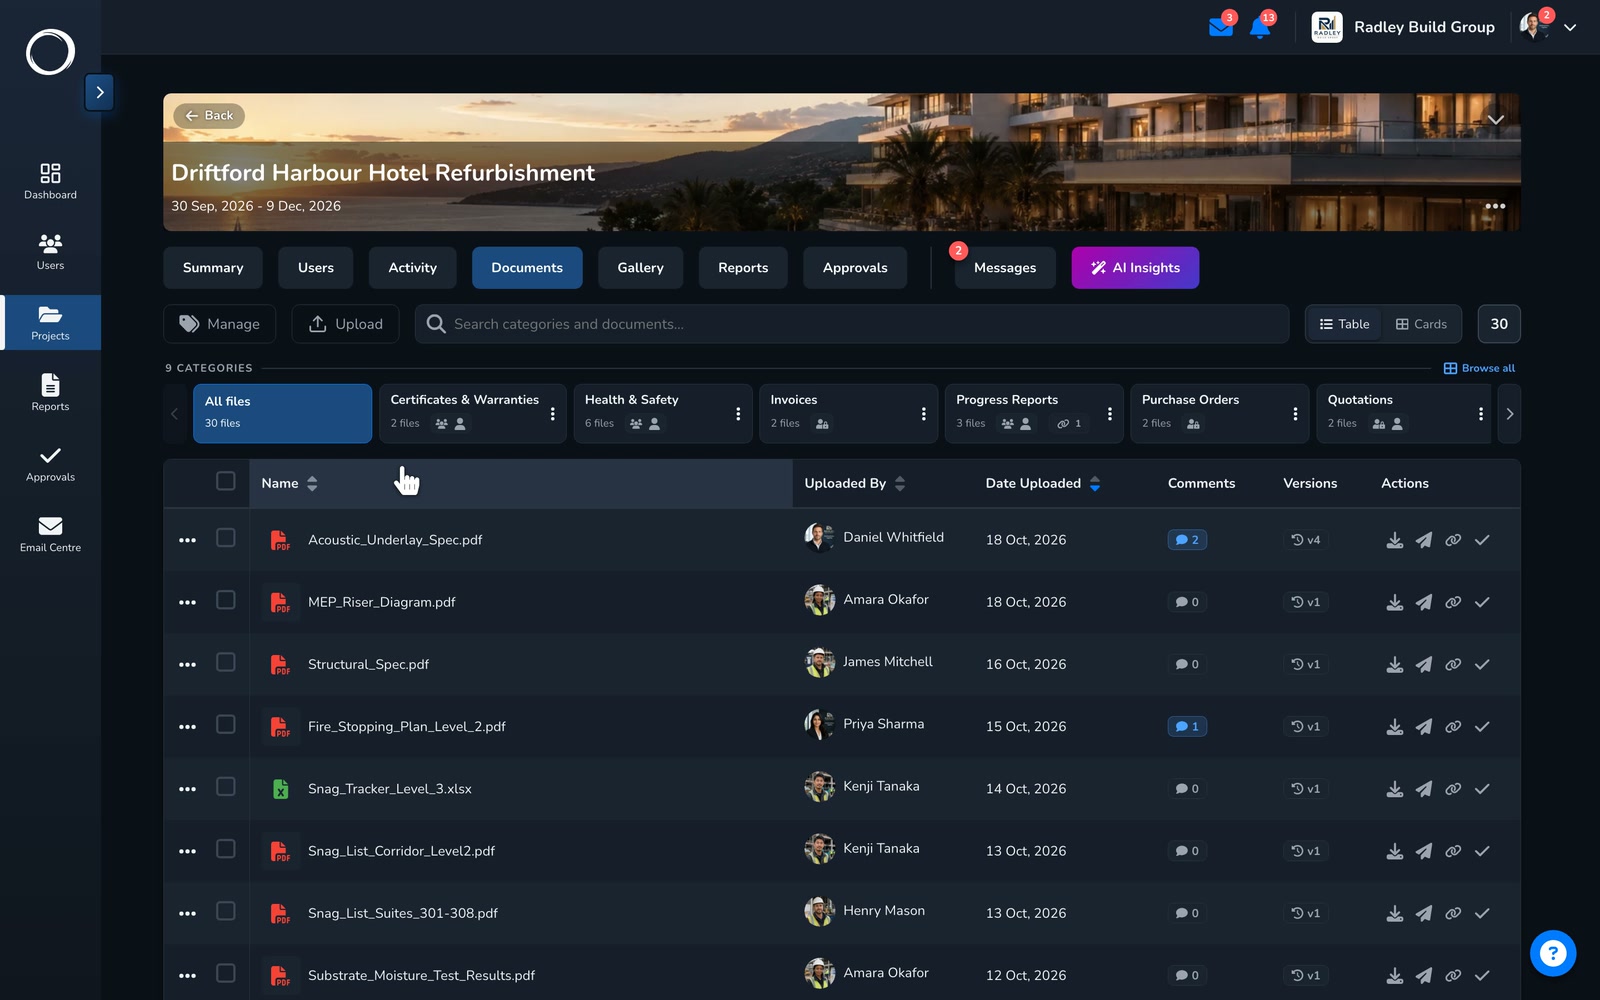Approve Fire_Stopping_Plan_Level_2.pdf with checkmark icon
The width and height of the screenshot is (1600, 1000).
(1482, 727)
